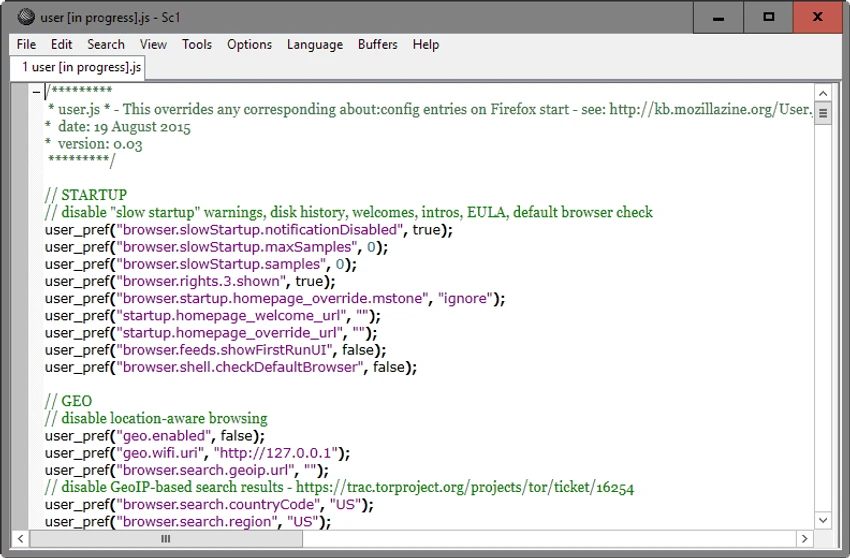
Task: Click the "version: 0.03" line
Action: [x=100, y=144]
